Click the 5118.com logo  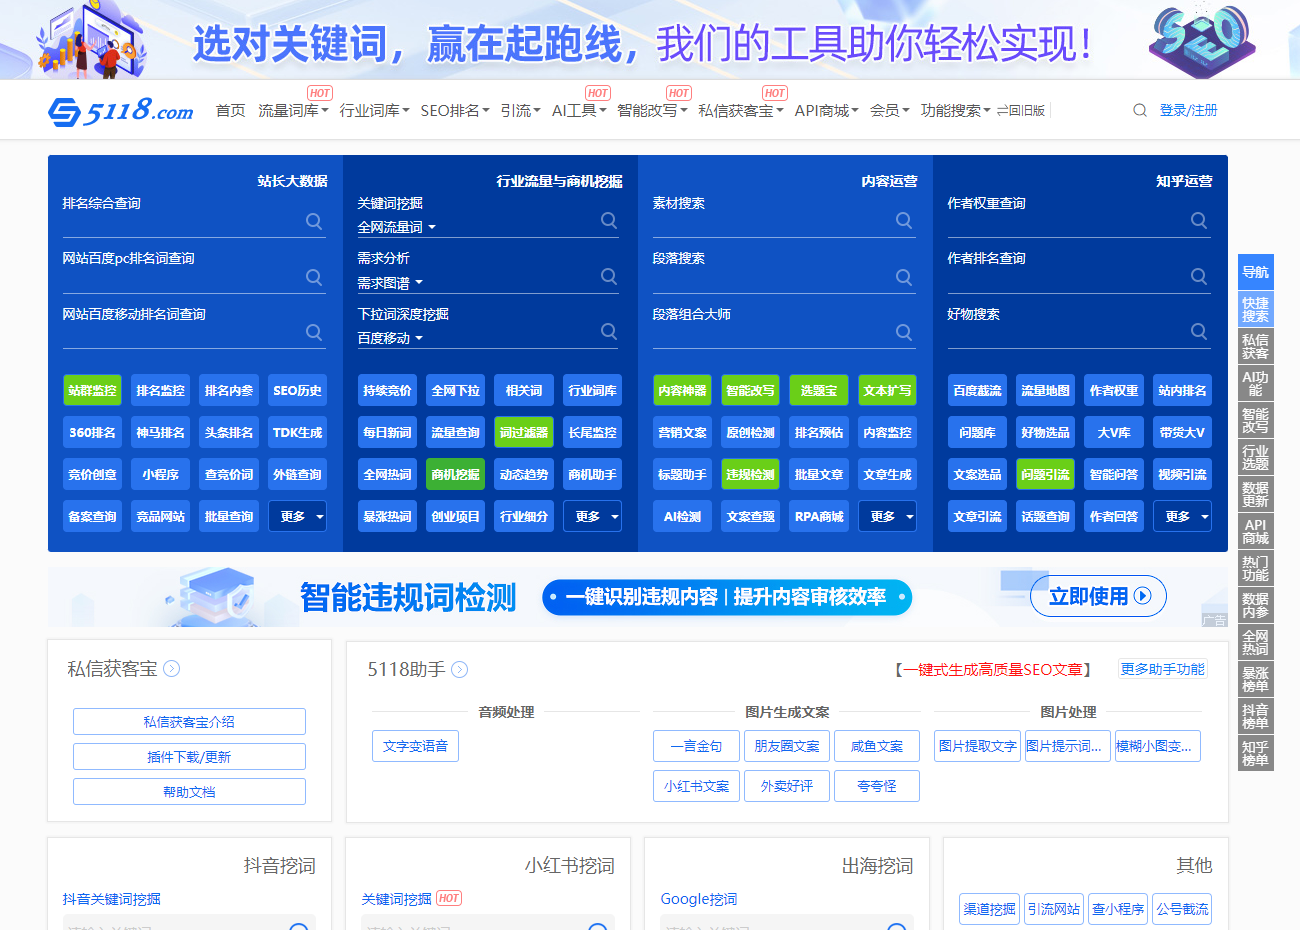click(119, 110)
